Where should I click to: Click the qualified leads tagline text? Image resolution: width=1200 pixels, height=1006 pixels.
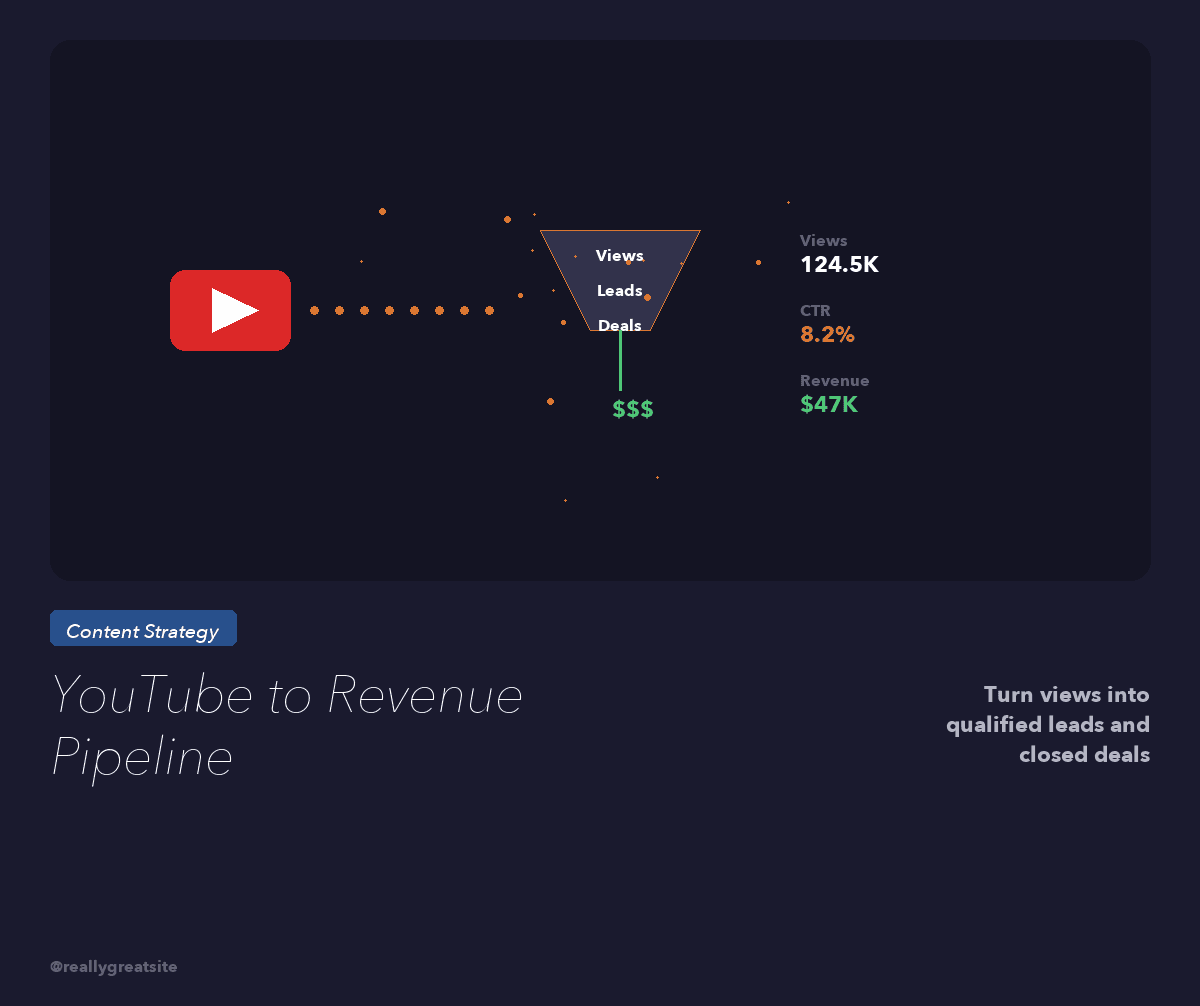[1048, 724]
